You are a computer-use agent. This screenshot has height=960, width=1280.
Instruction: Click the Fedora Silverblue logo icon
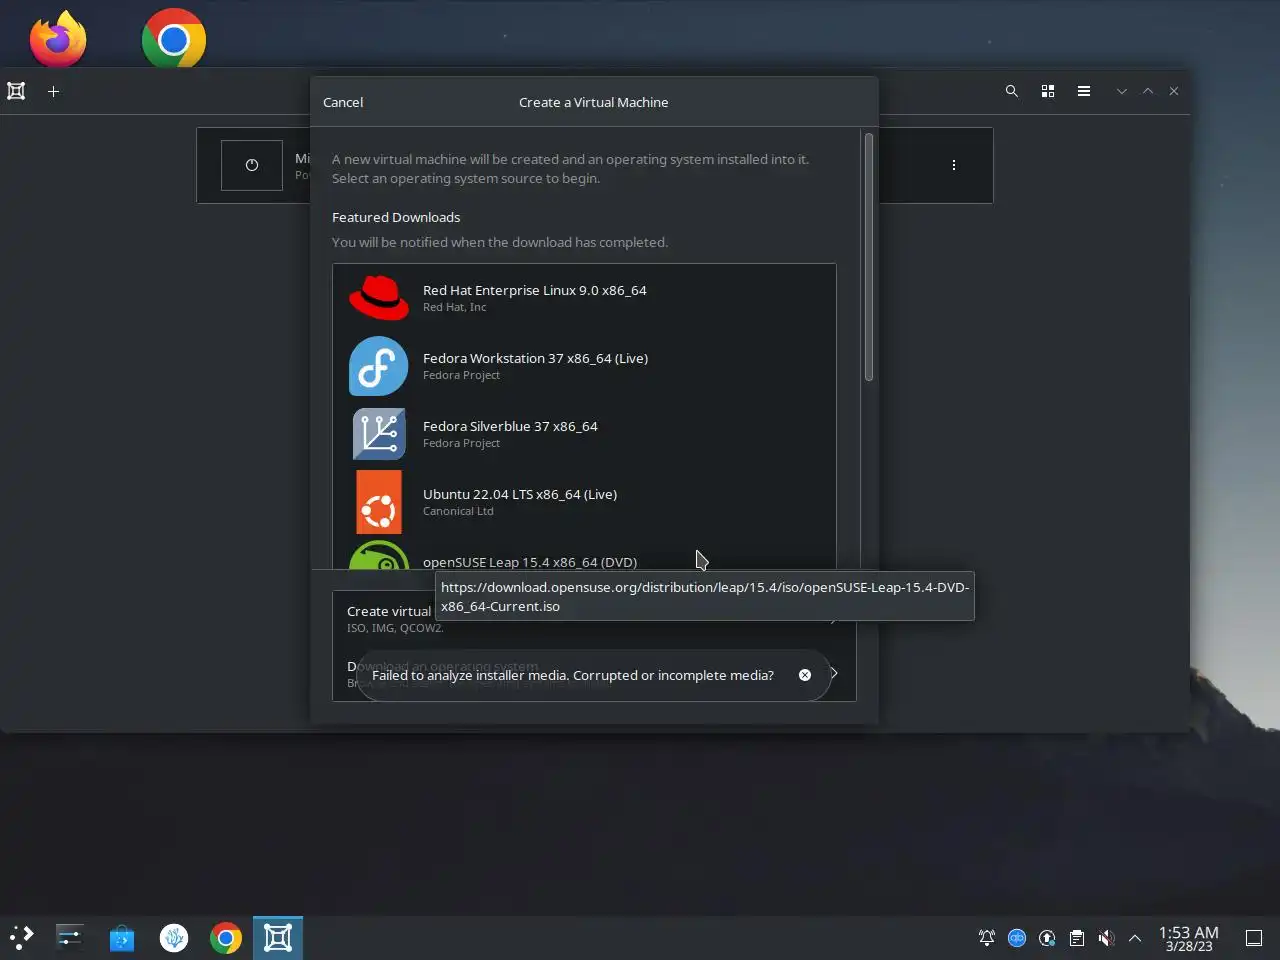coord(379,434)
